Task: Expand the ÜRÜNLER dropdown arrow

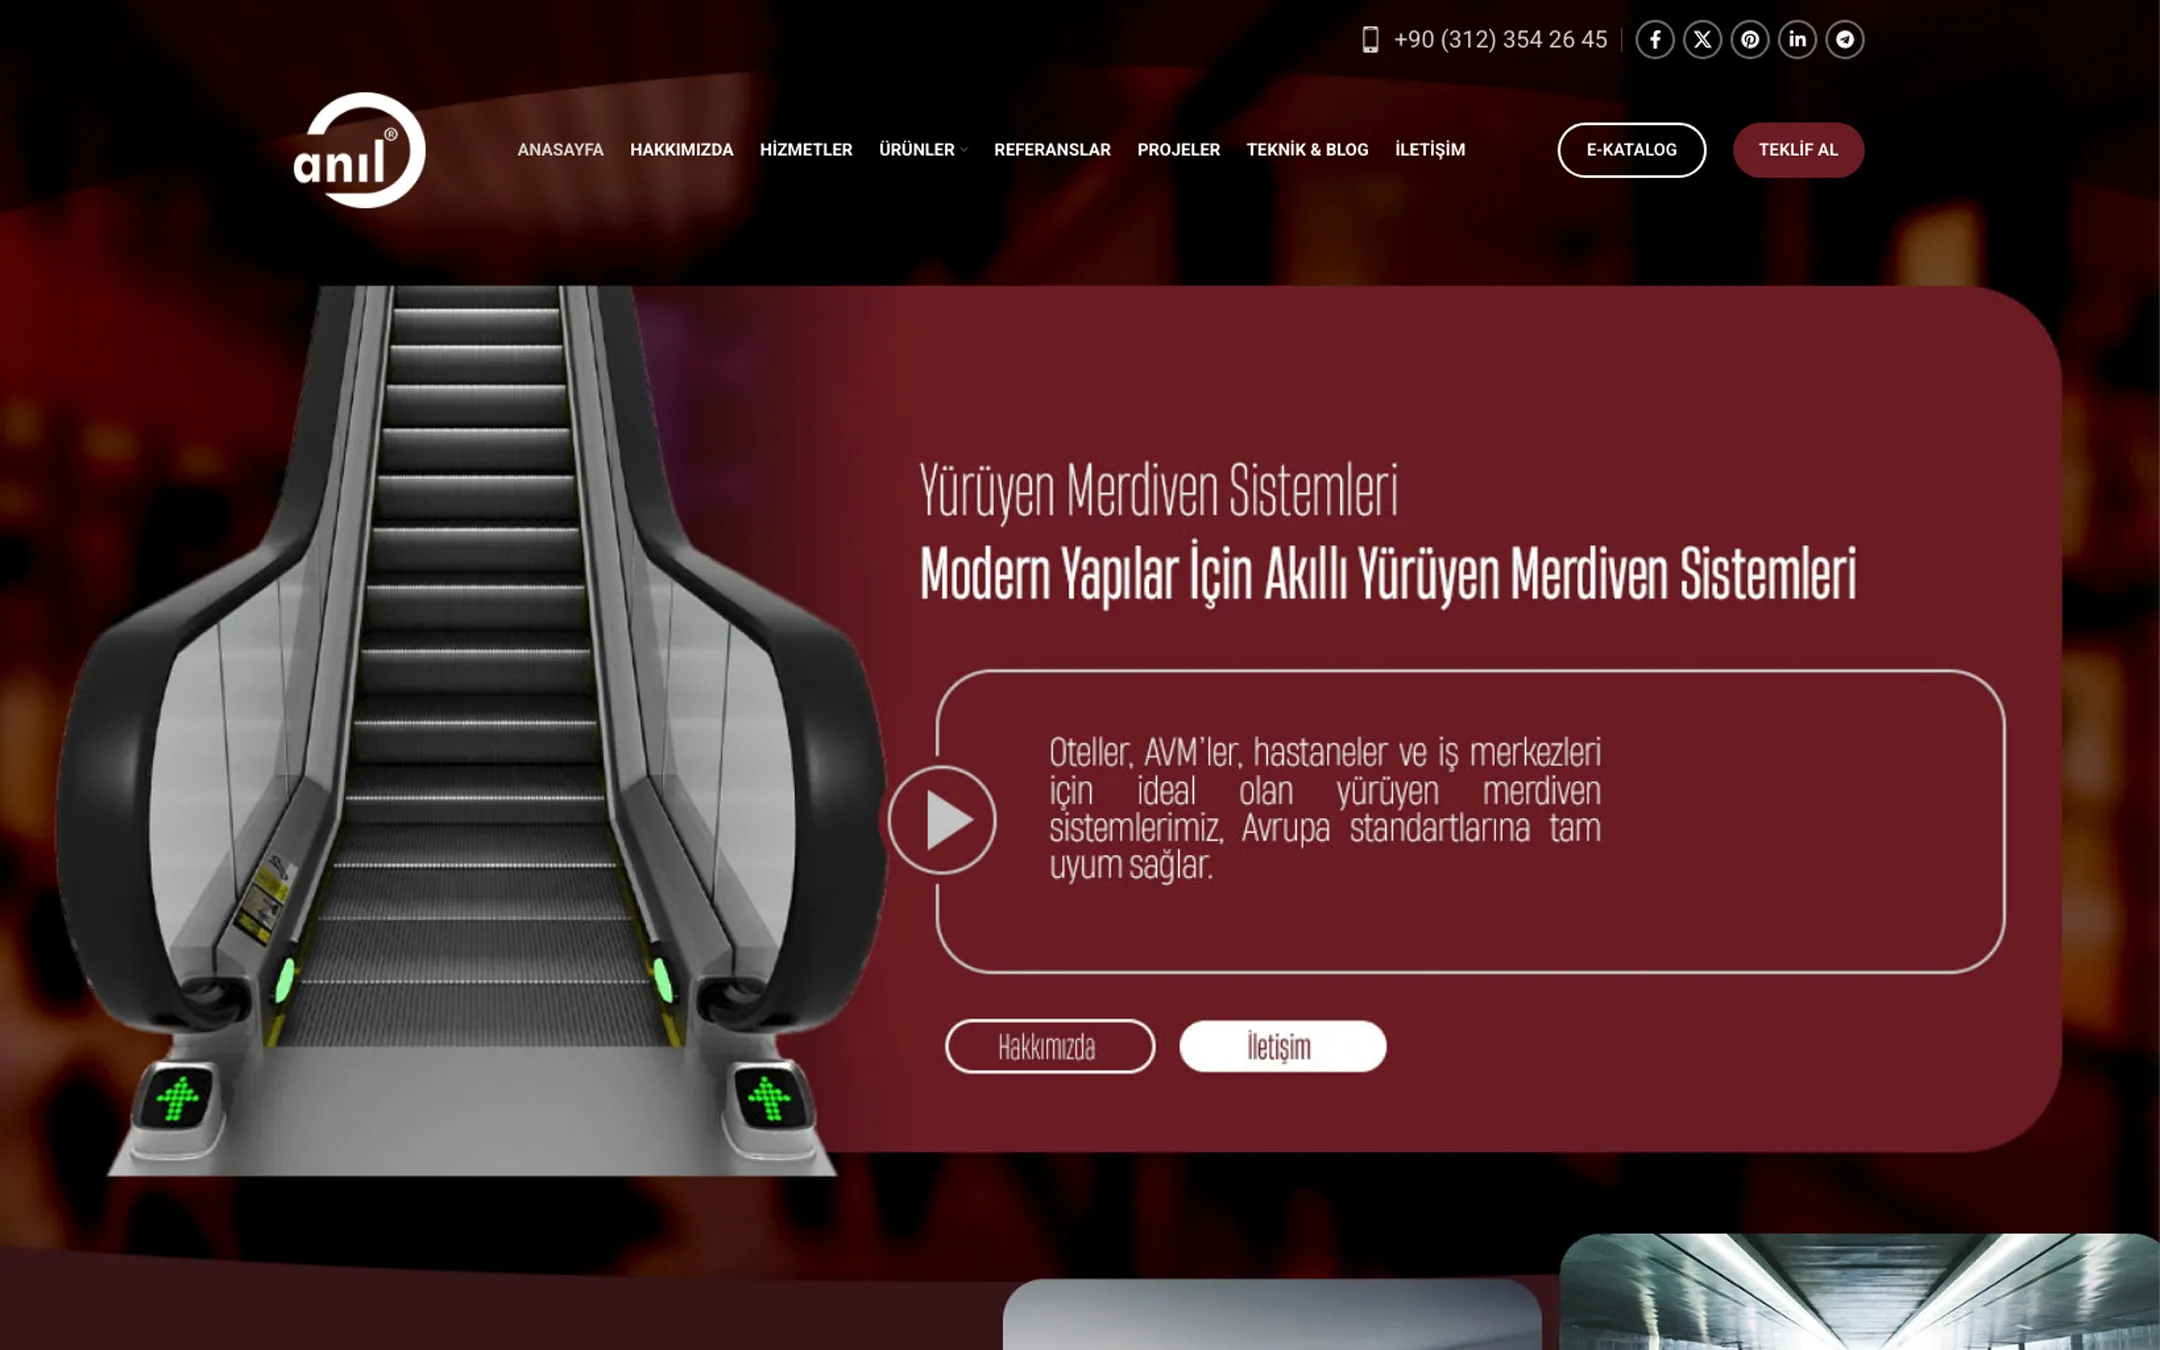Action: (x=964, y=150)
